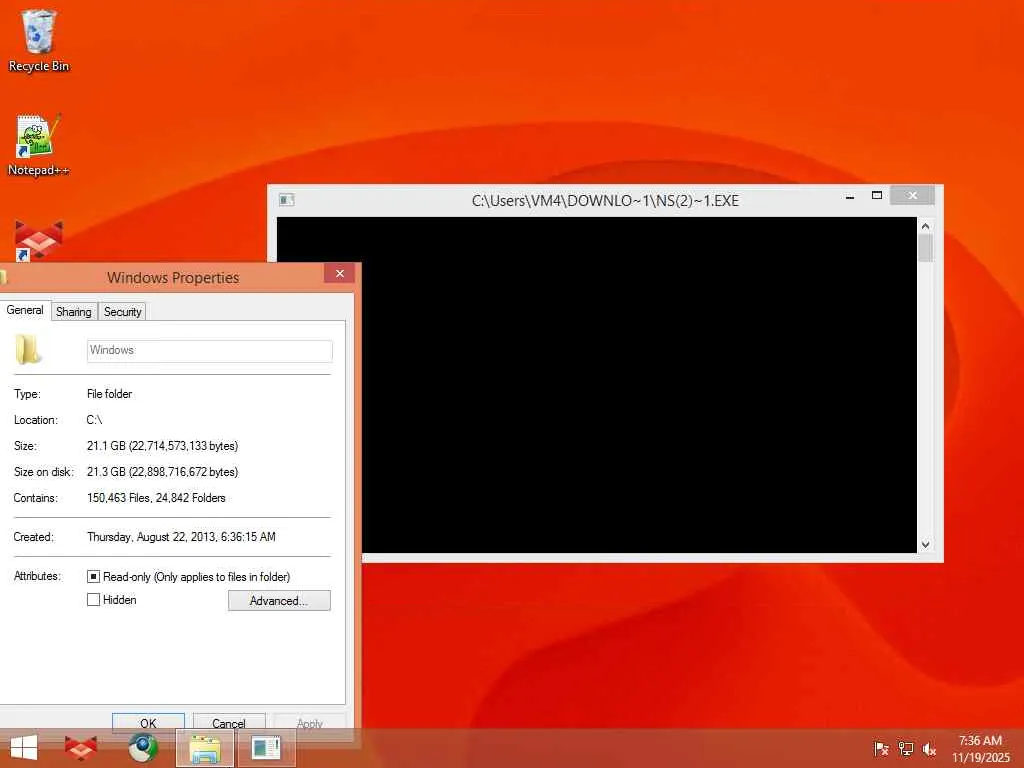1024x768 pixels.
Task: Select the Notepad++ desktop shortcut
Action: [x=39, y=145]
